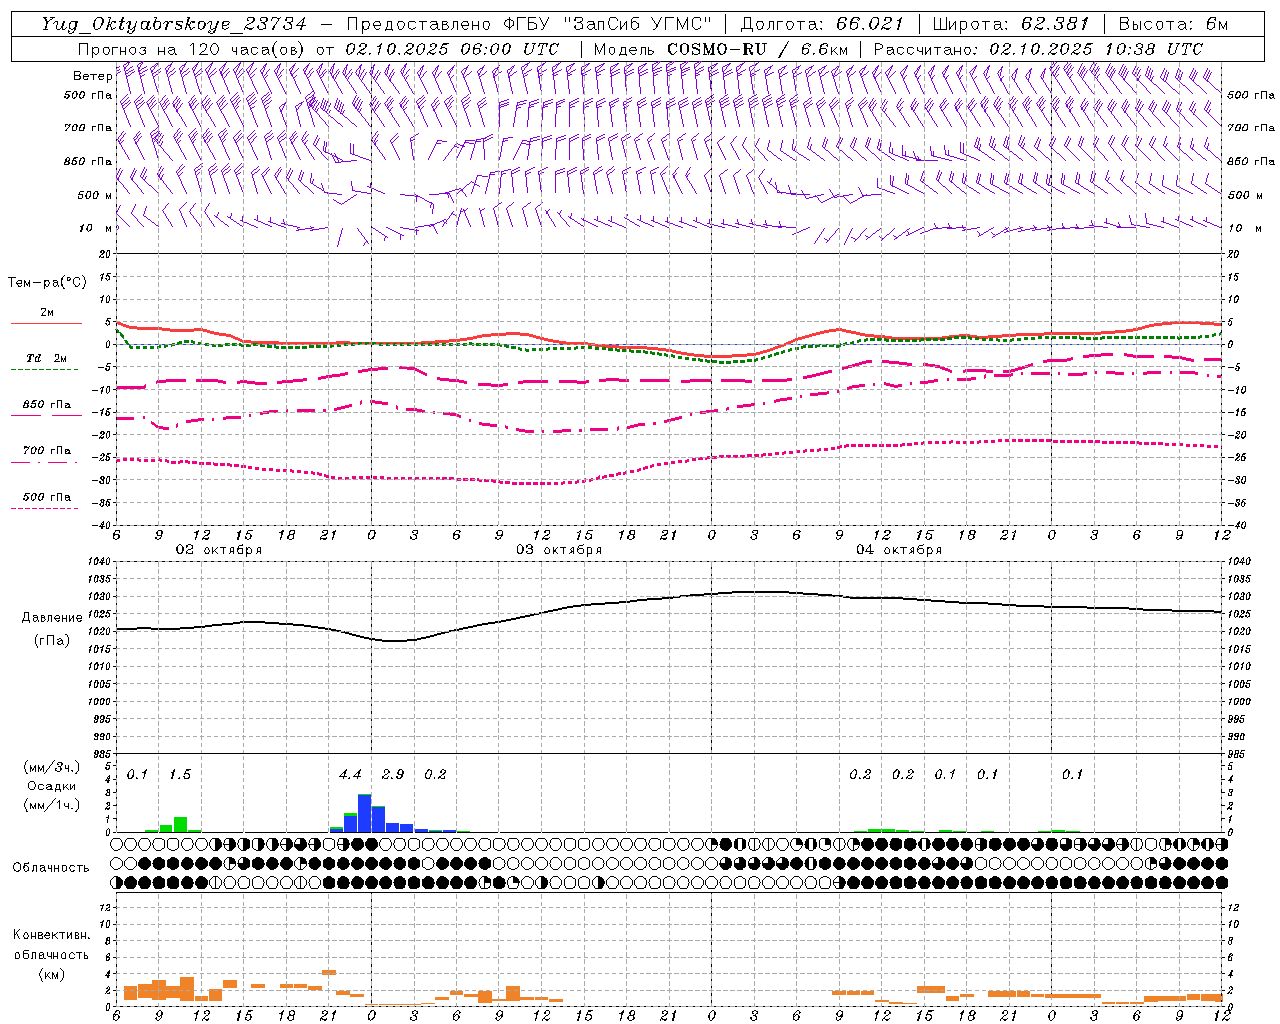Image resolution: width=1280 pixels, height=1024 pixels.
Task: Click the Долгота: 66.021 header value
Action: coord(822,24)
